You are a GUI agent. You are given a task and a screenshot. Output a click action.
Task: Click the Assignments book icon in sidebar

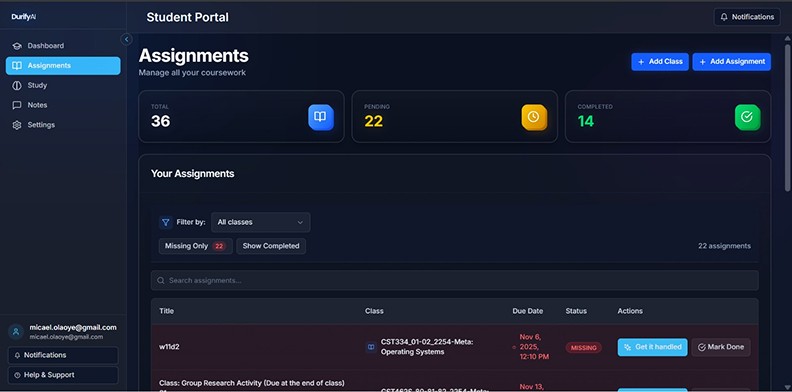[x=17, y=66]
